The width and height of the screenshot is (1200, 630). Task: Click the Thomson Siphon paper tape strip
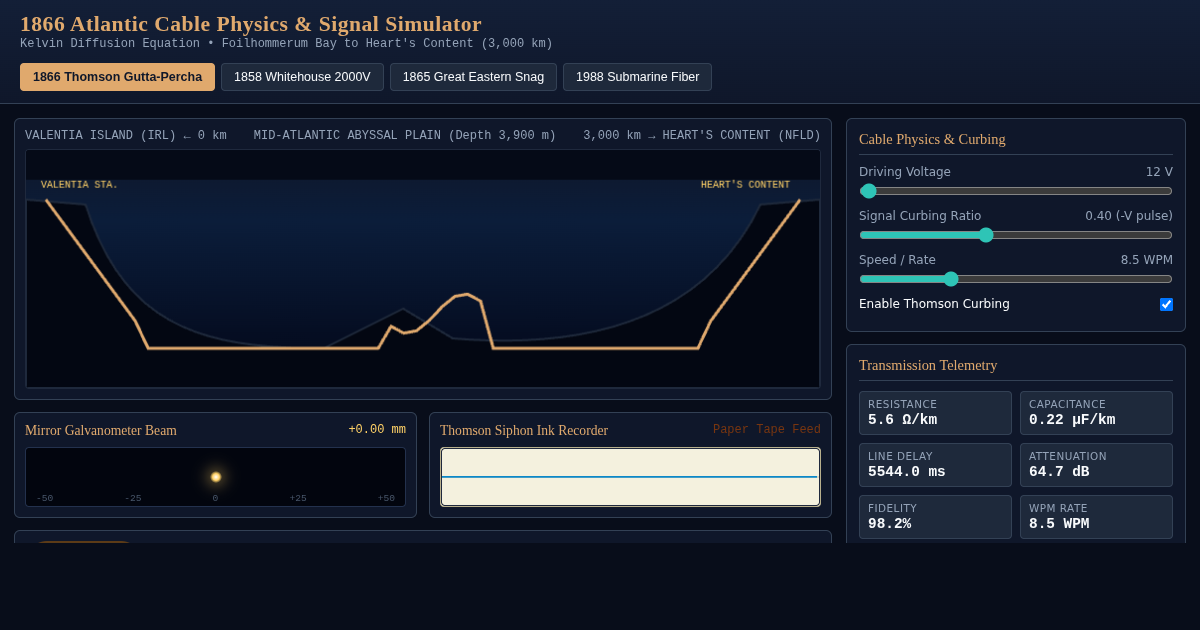coord(630,477)
